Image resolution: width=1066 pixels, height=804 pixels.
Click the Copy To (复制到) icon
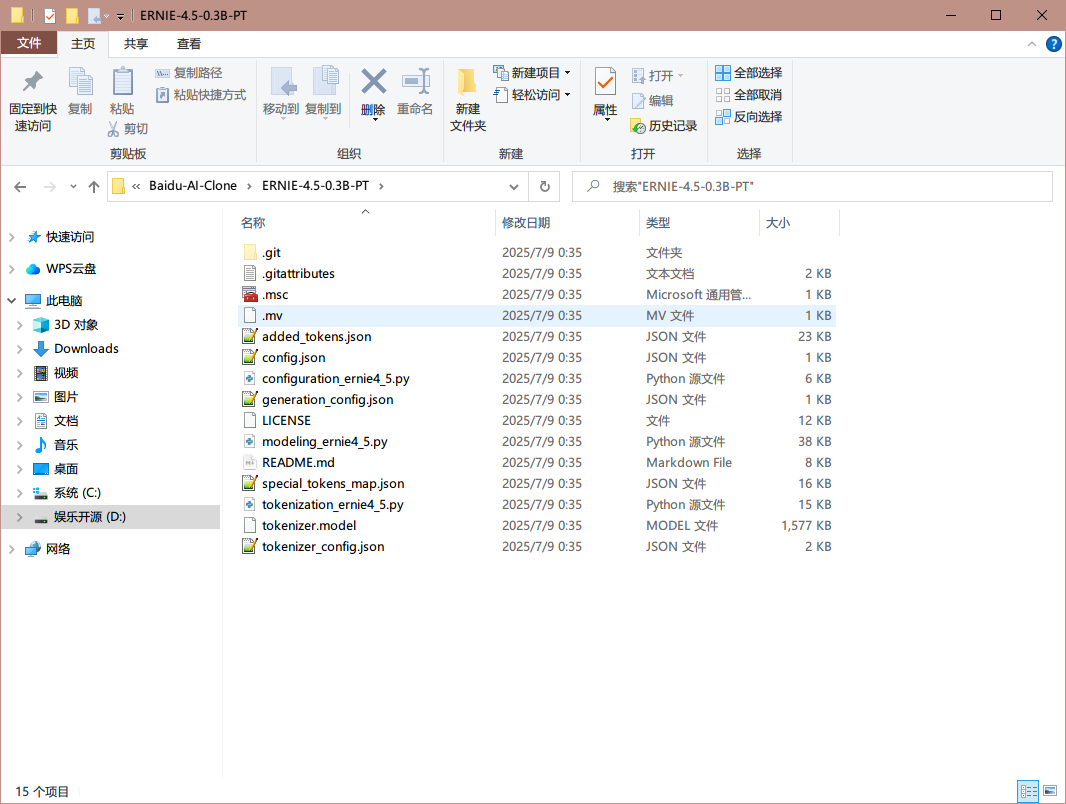[325, 82]
